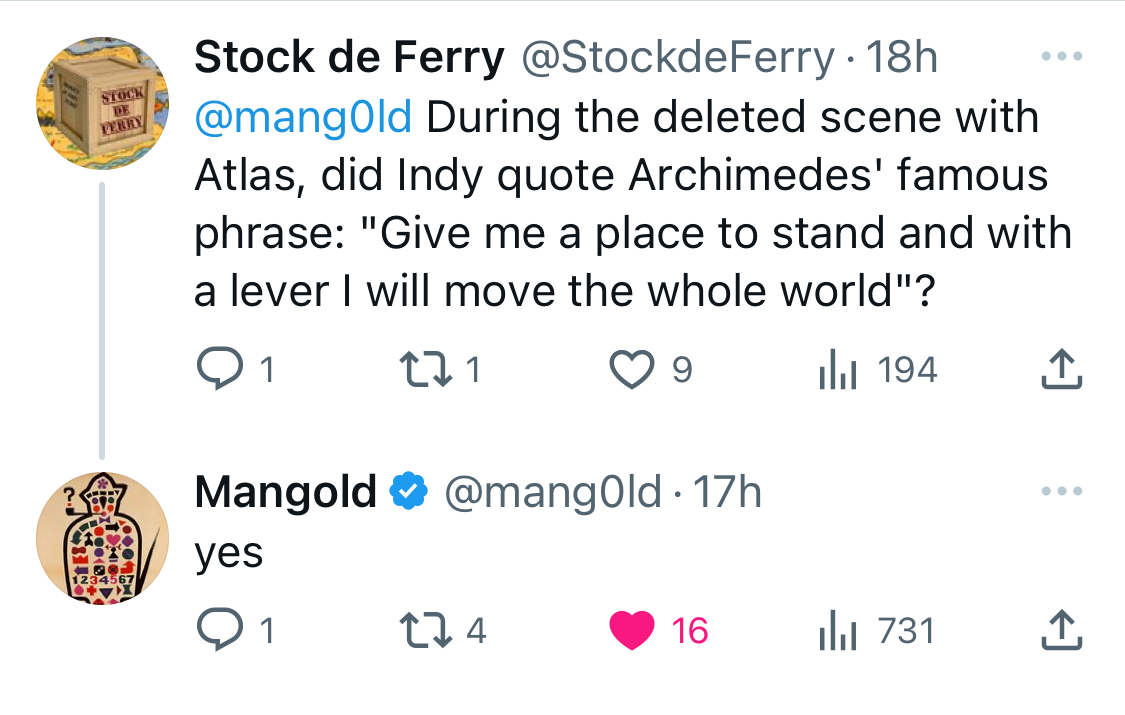
Task: Click the @mang0ld mention link
Action: click(x=302, y=117)
